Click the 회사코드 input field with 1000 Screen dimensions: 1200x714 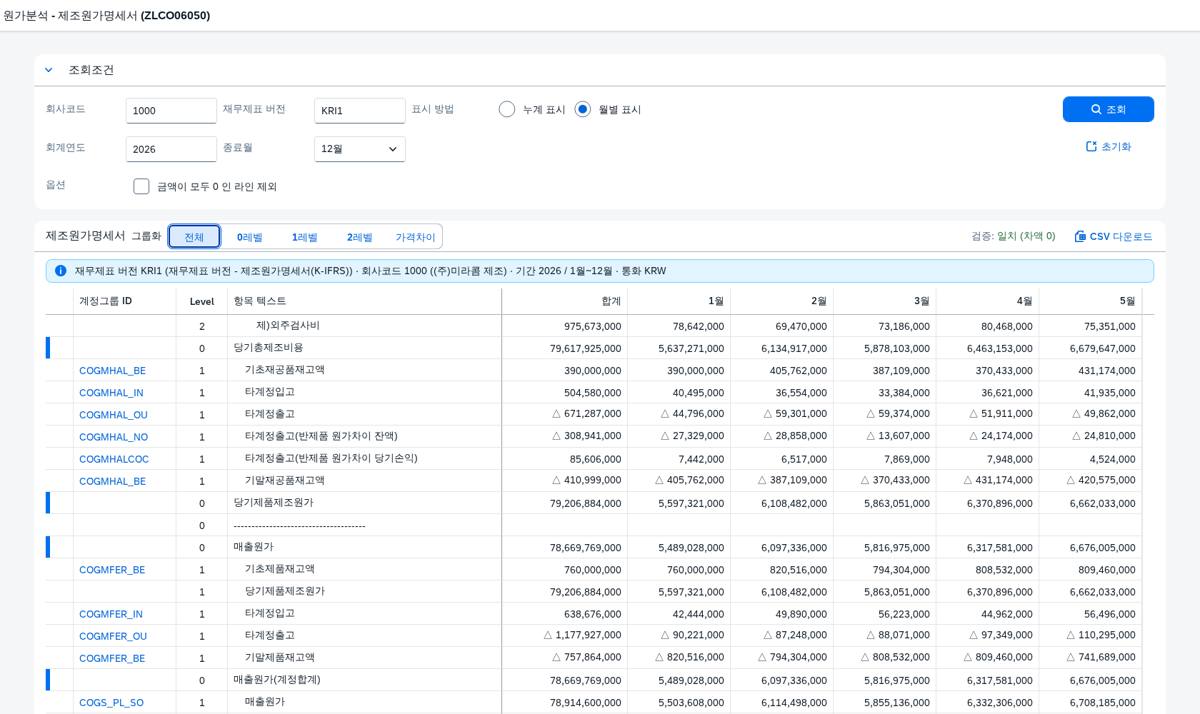point(171,110)
